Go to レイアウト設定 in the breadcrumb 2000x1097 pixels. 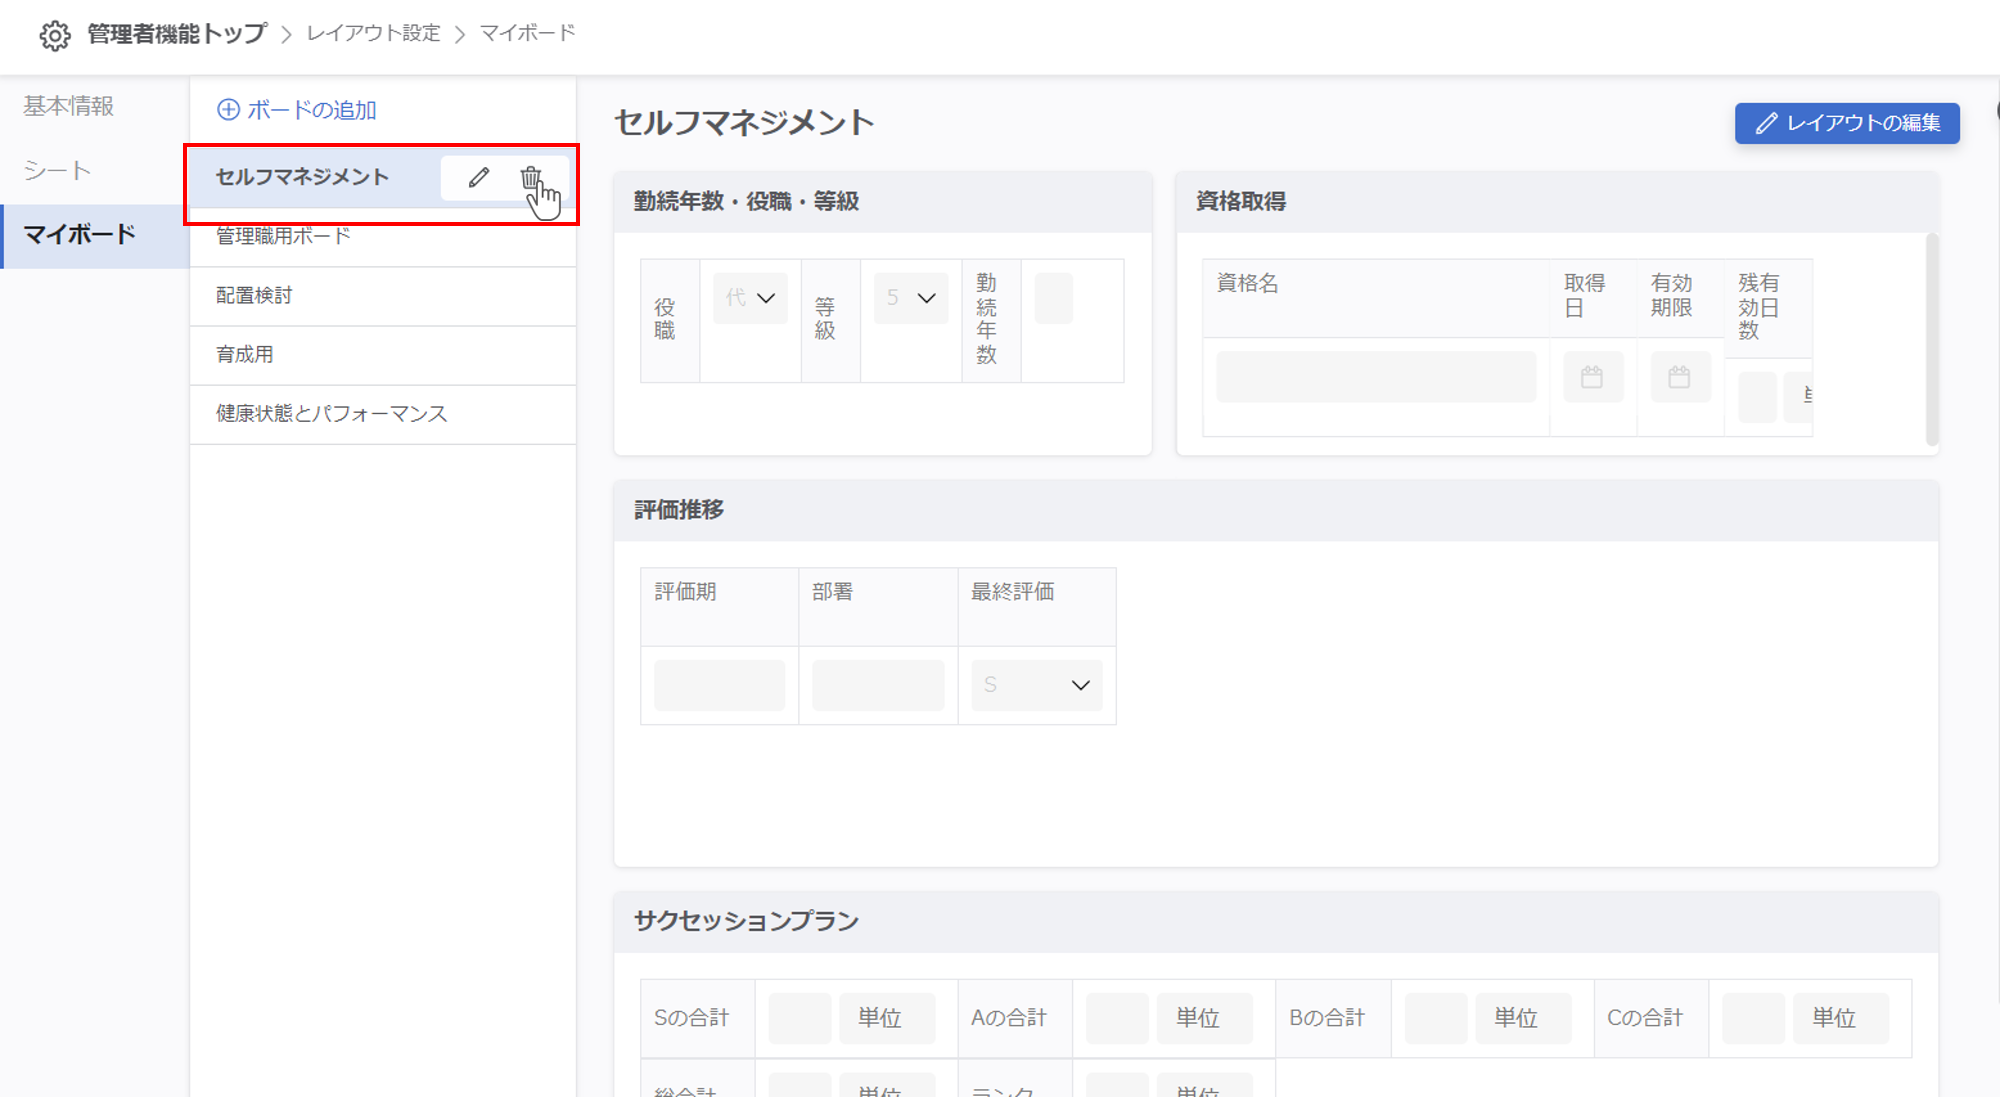tap(373, 33)
